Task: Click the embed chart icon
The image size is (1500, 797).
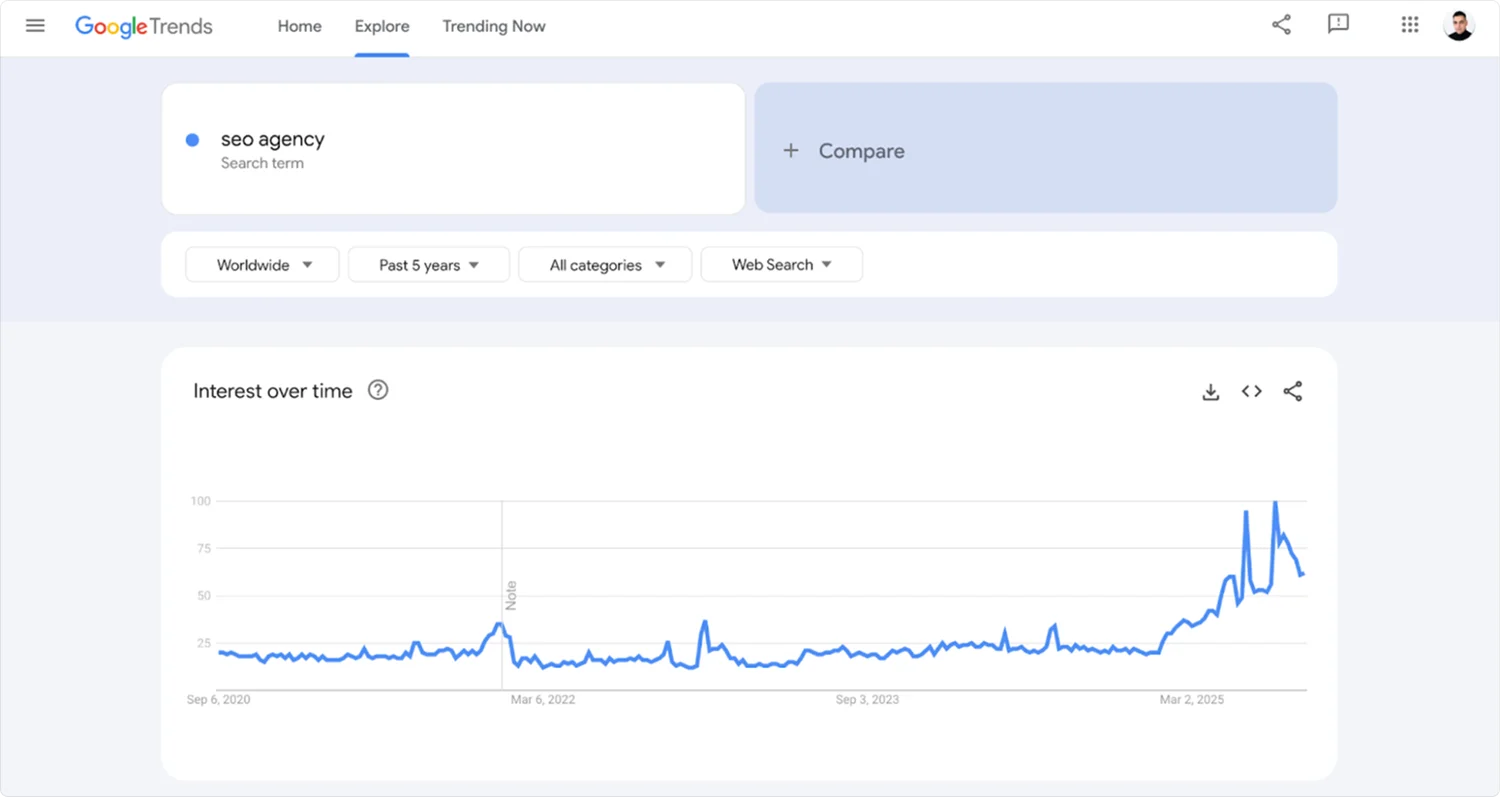Action: [1251, 391]
